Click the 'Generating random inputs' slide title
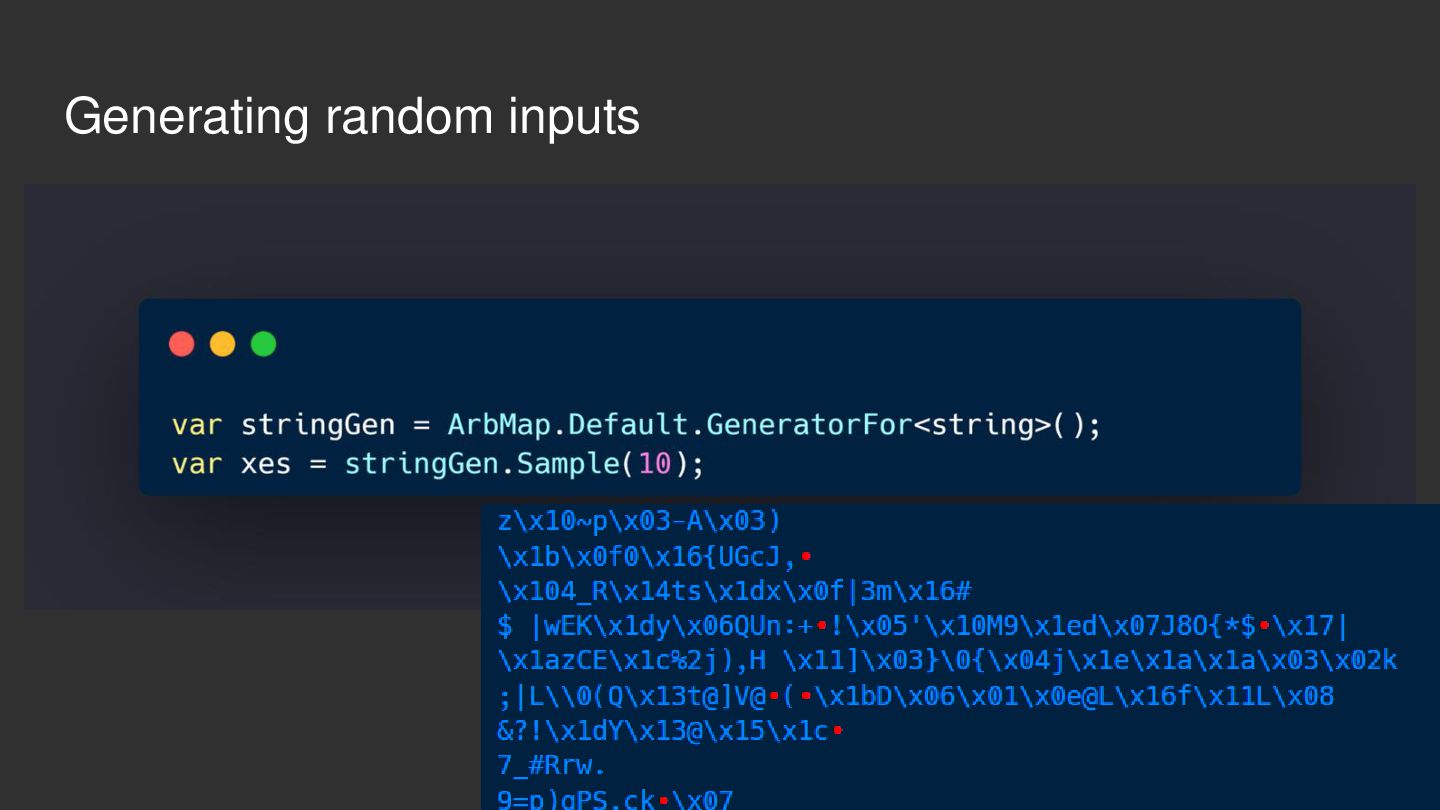The image size is (1440, 810). pyautogui.click(x=352, y=117)
